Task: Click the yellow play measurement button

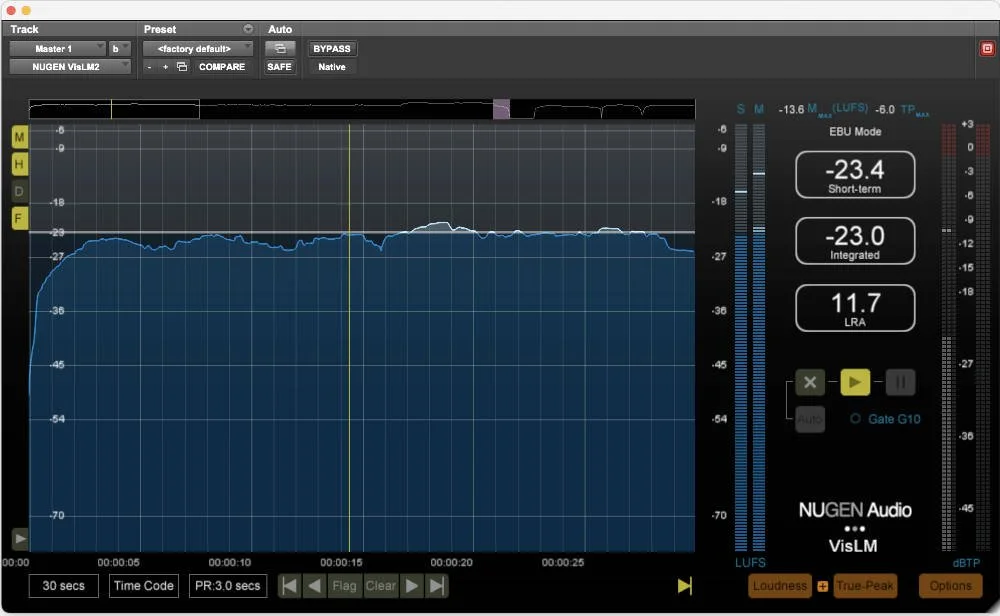Action: (855, 382)
